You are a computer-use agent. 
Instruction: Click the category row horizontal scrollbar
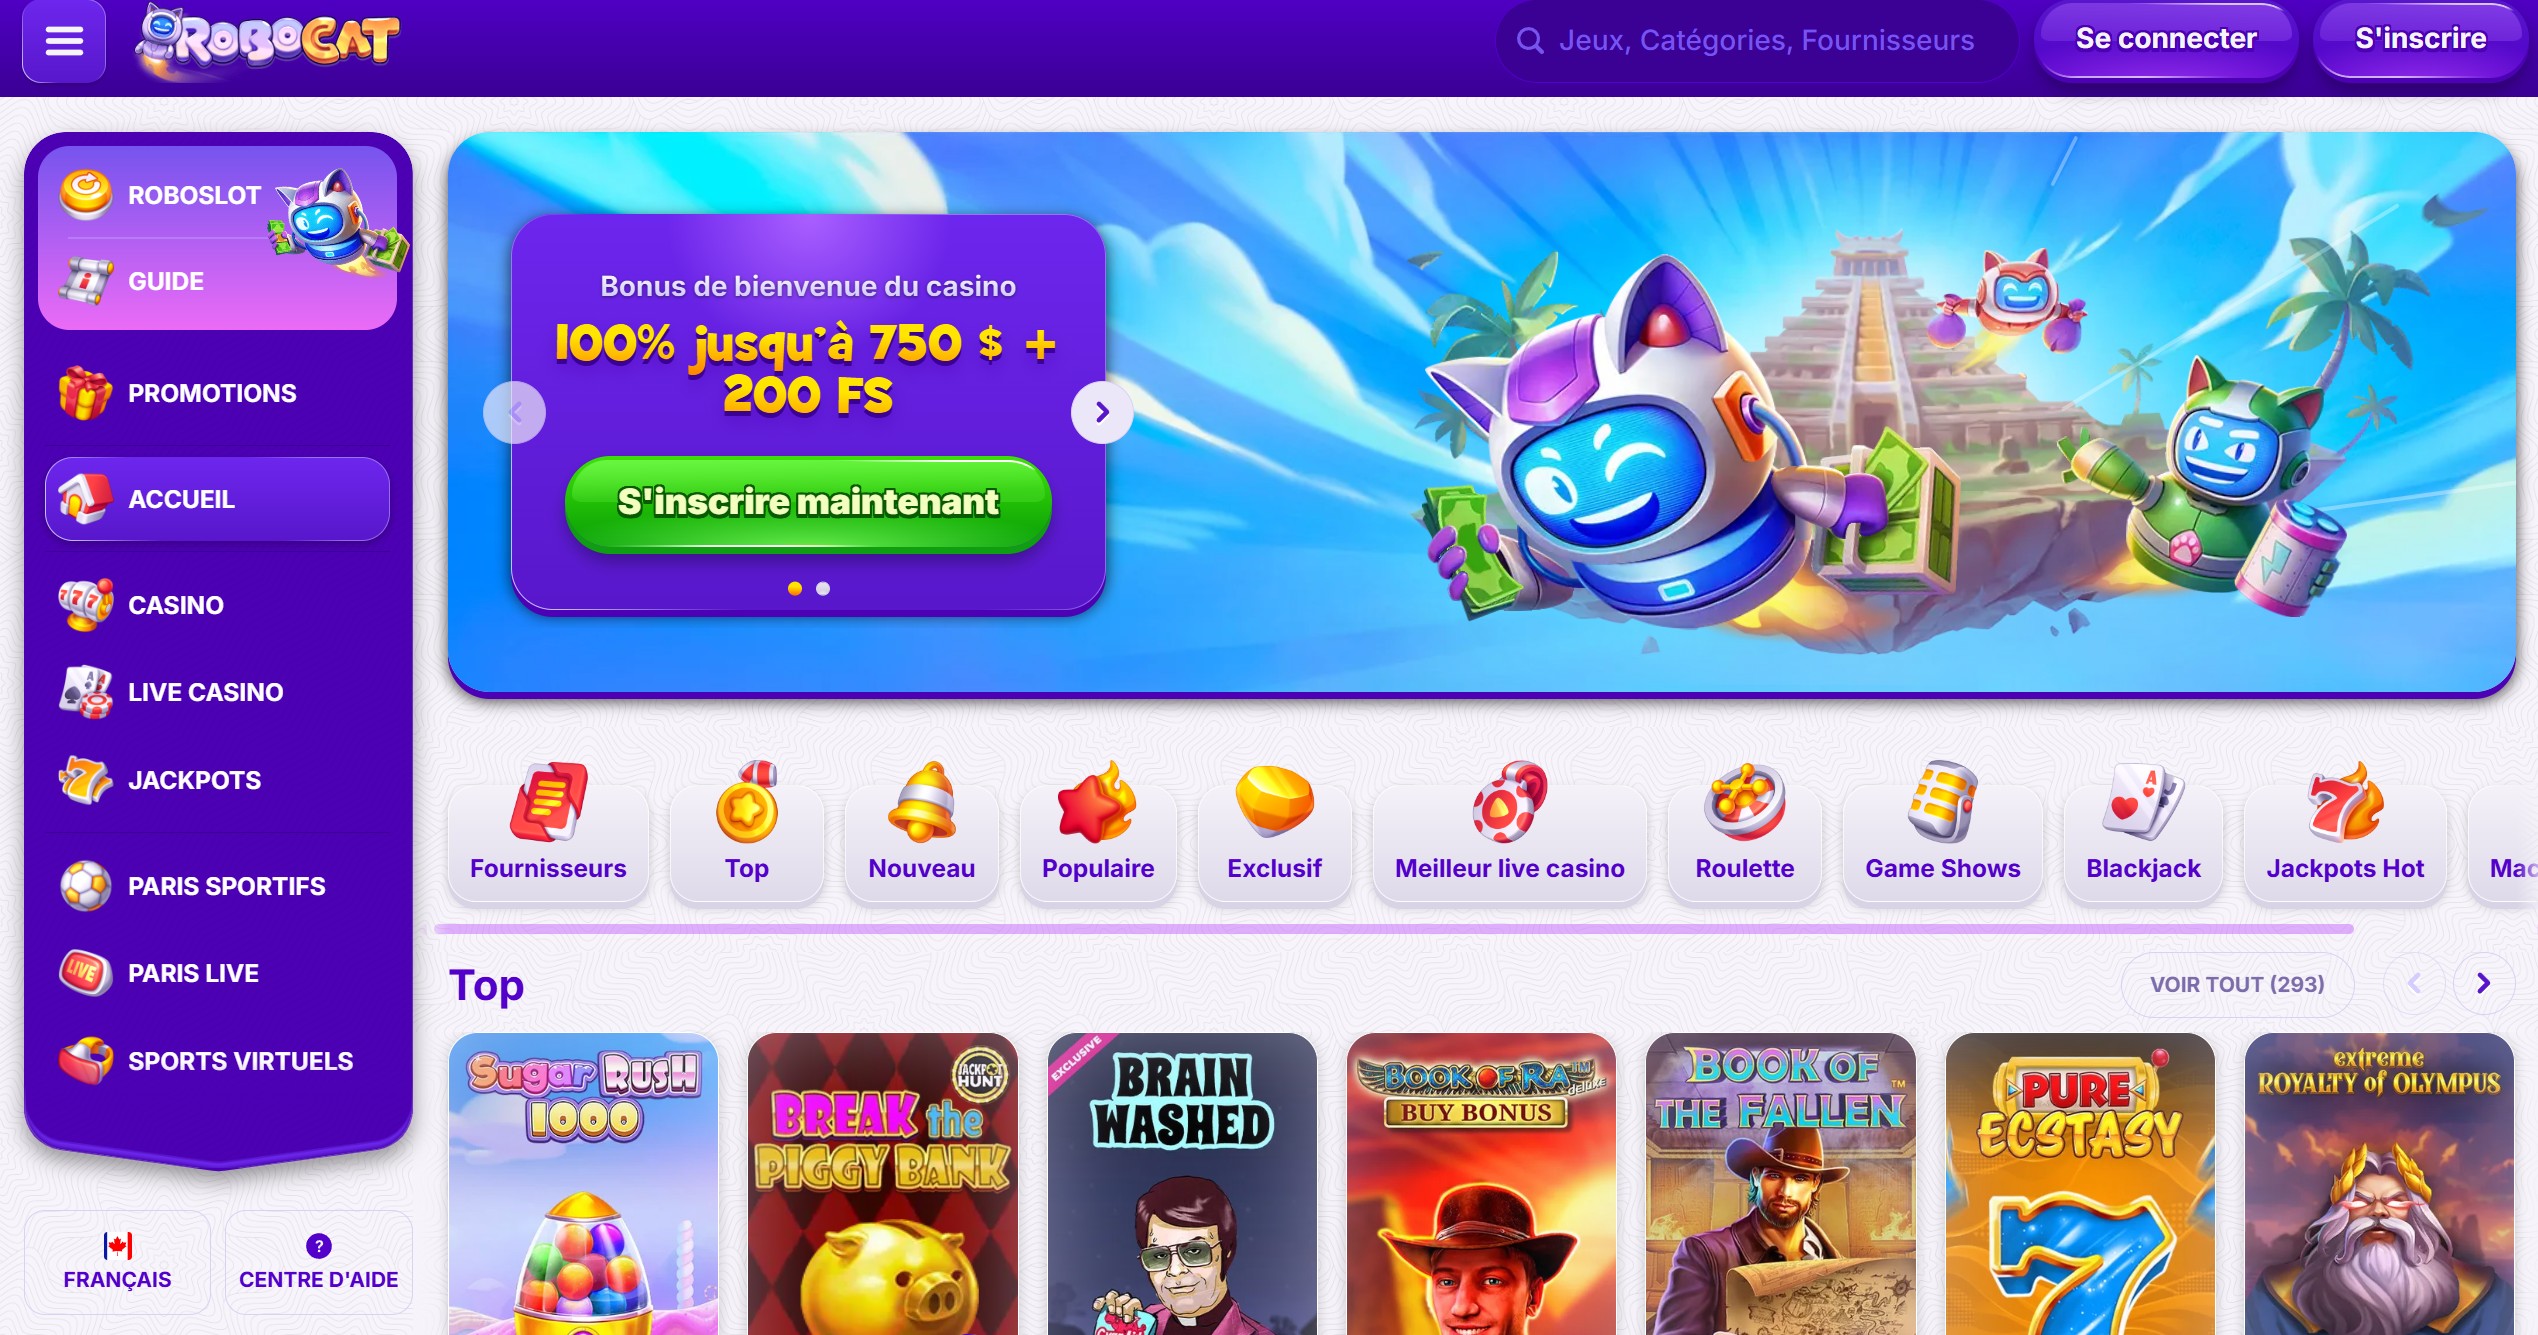1394,929
